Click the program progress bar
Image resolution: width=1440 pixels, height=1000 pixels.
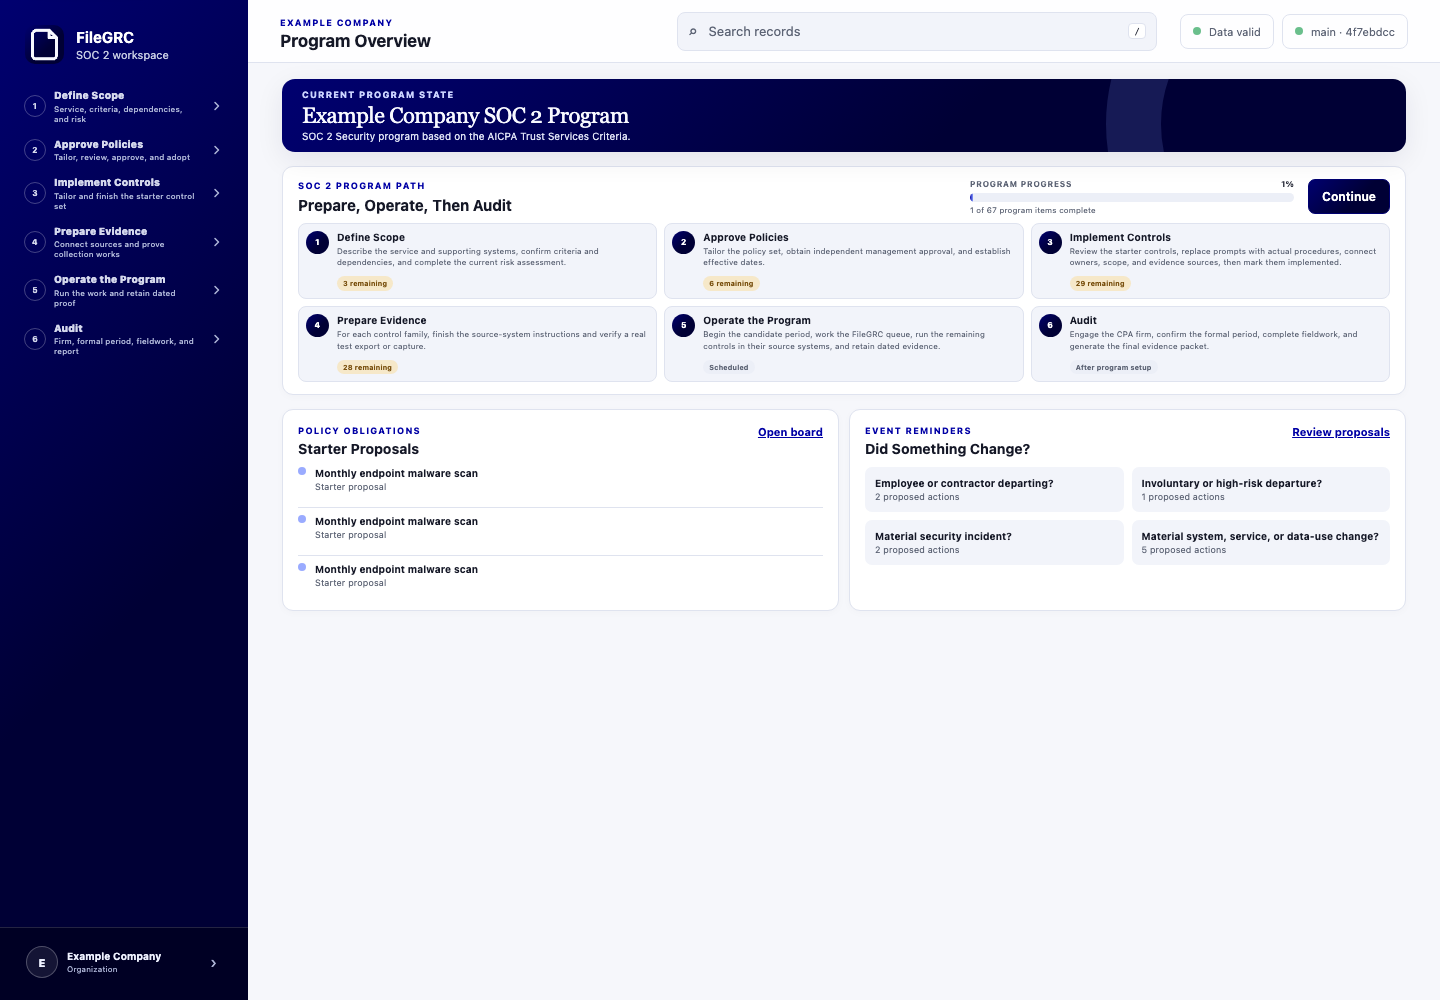(x=1132, y=197)
